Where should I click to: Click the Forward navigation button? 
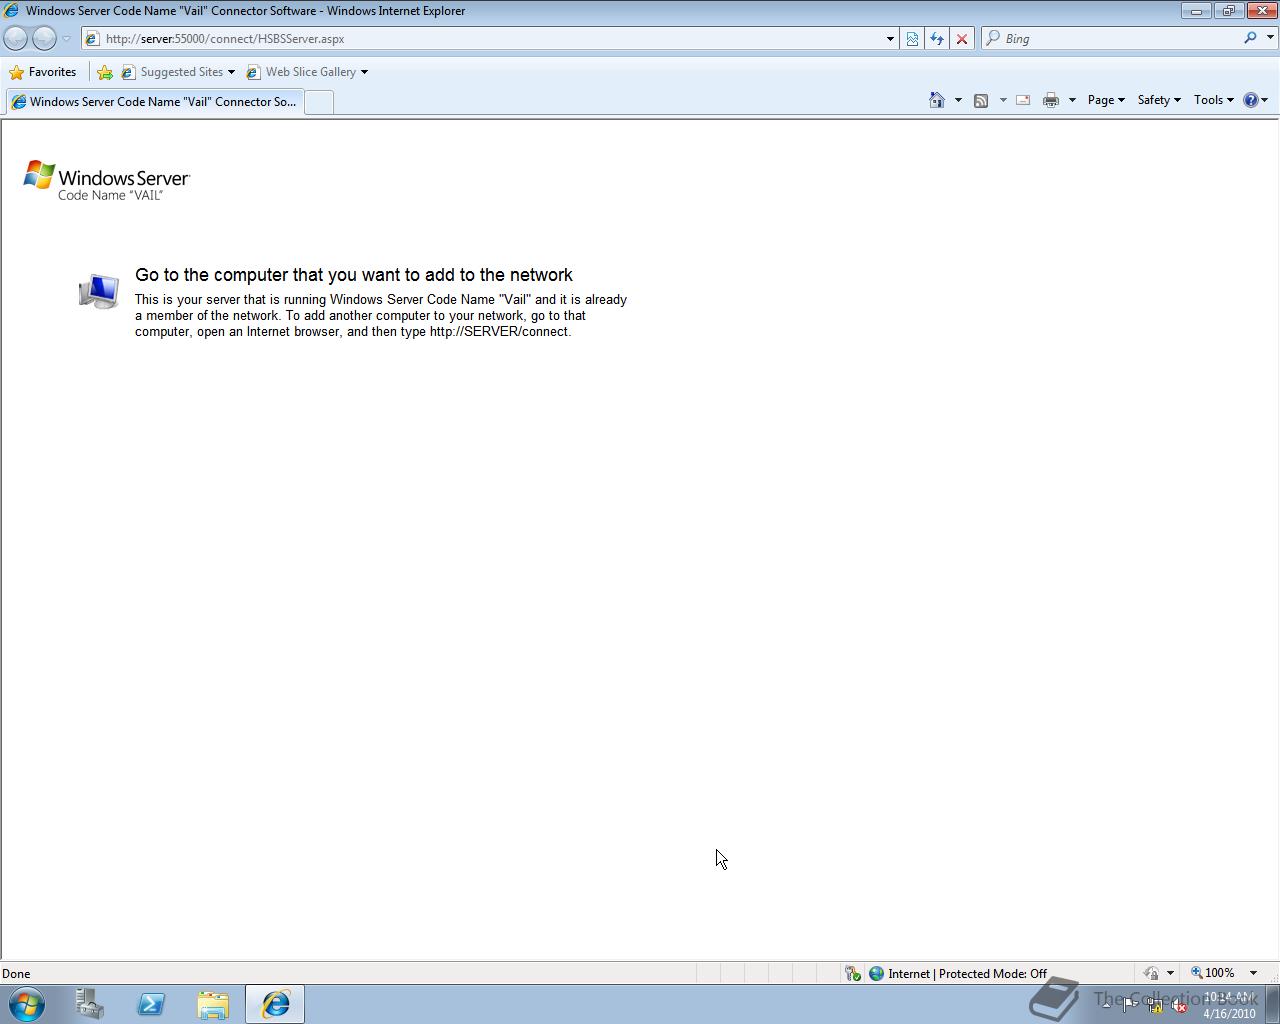point(44,38)
